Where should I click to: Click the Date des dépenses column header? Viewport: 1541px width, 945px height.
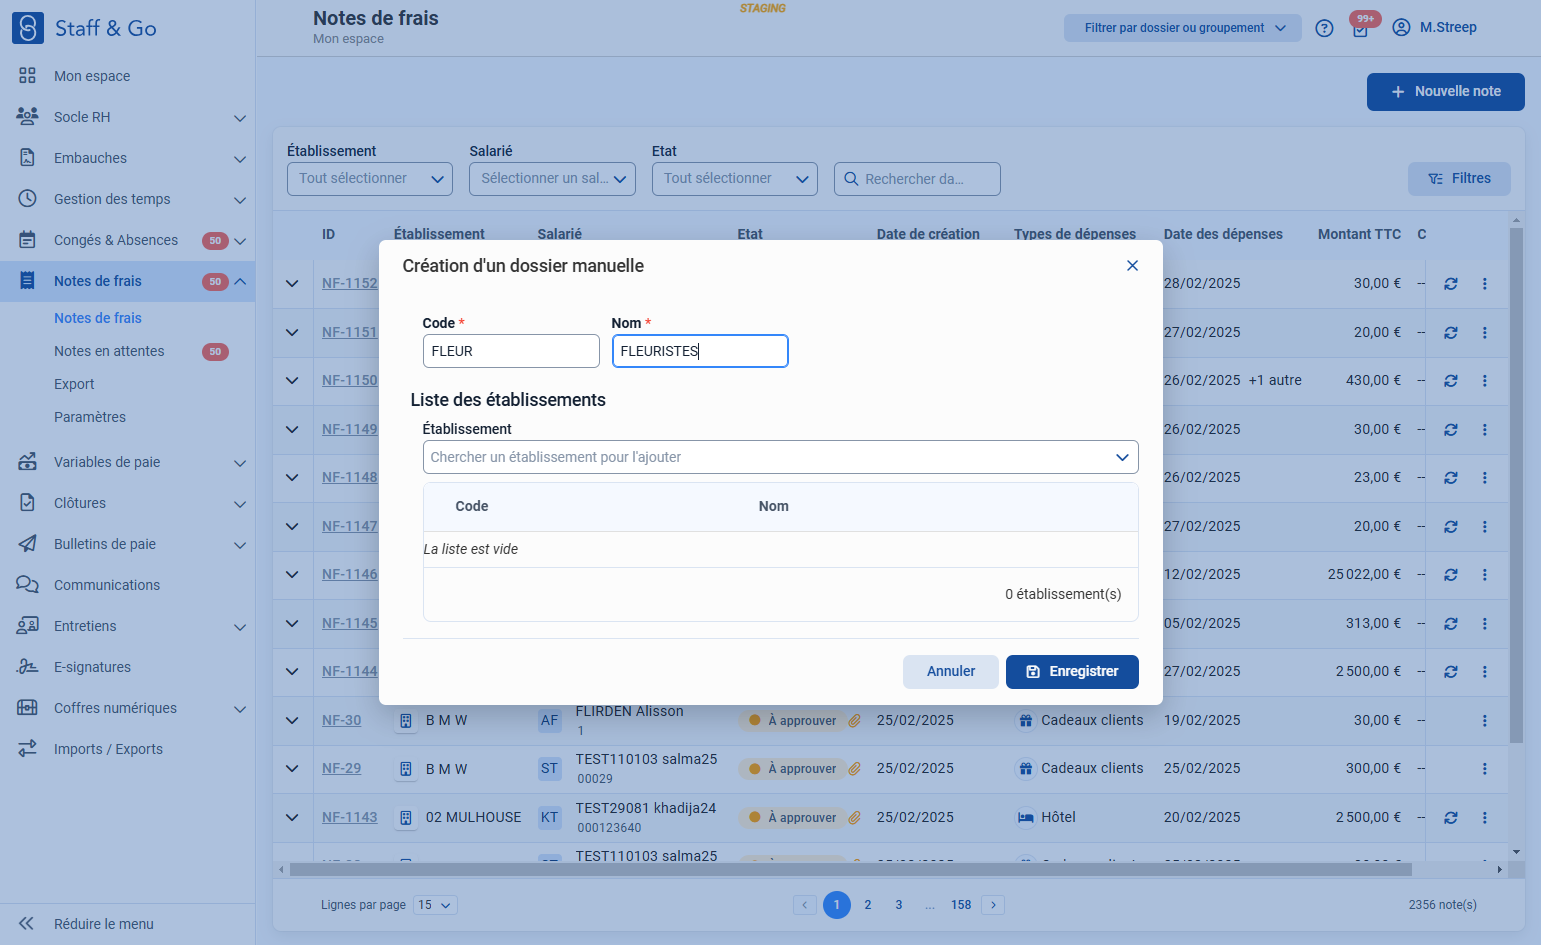(1223, 234)
